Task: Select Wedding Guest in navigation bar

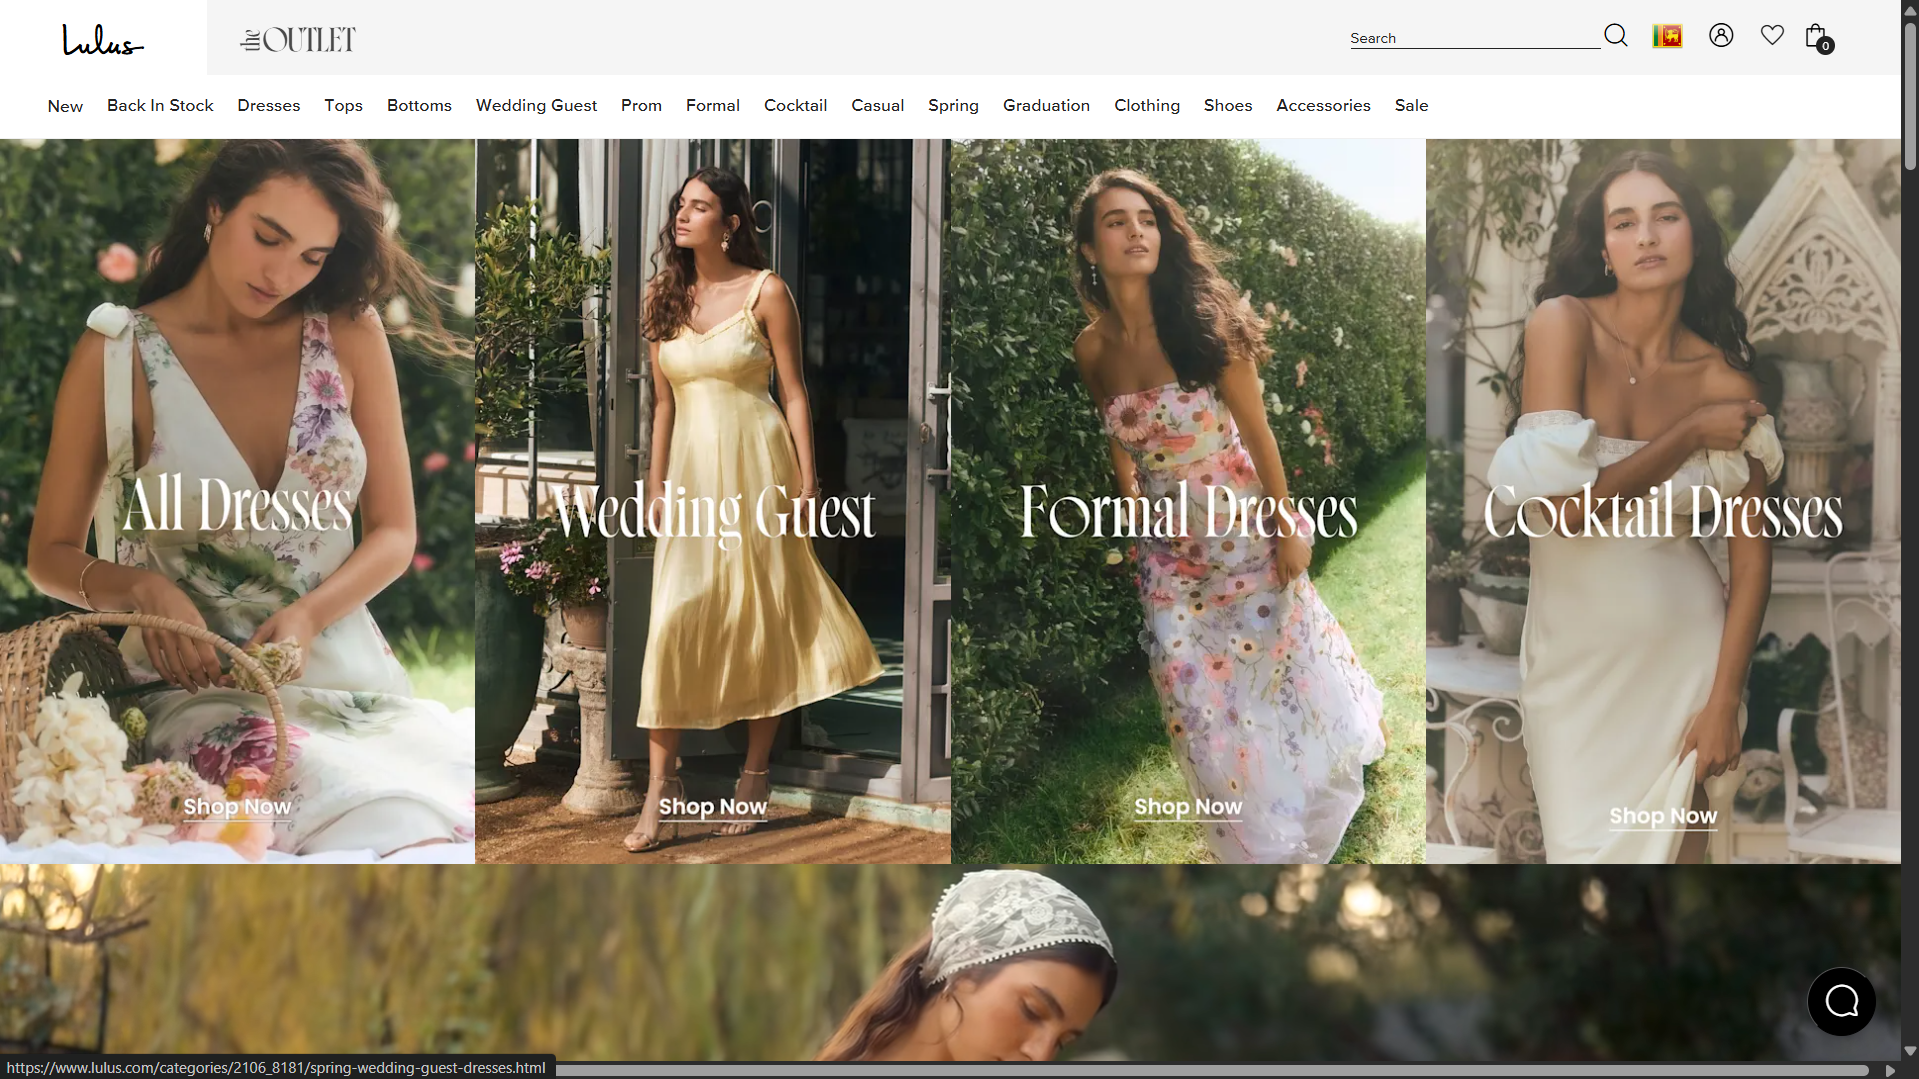Action: coord(536,105)
